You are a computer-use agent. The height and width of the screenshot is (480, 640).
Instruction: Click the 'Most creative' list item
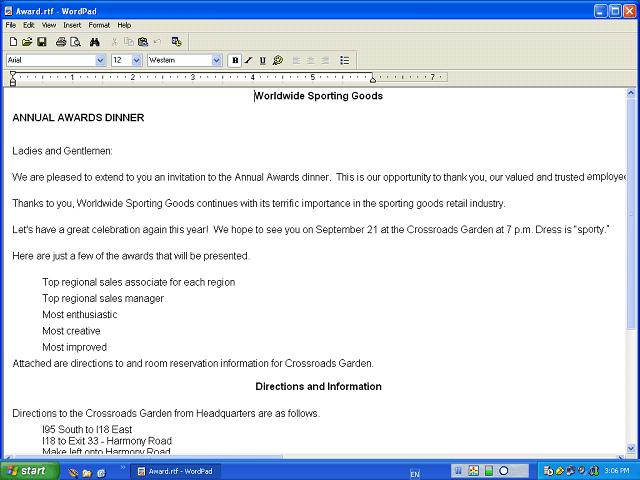71,331
